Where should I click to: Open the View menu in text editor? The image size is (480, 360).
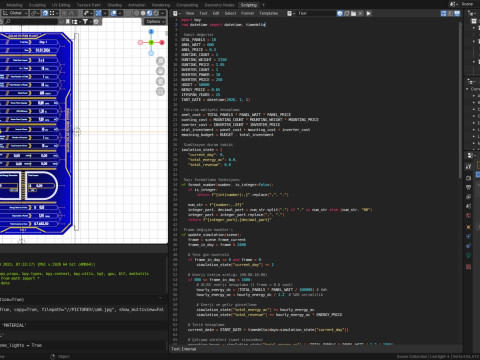190,13
